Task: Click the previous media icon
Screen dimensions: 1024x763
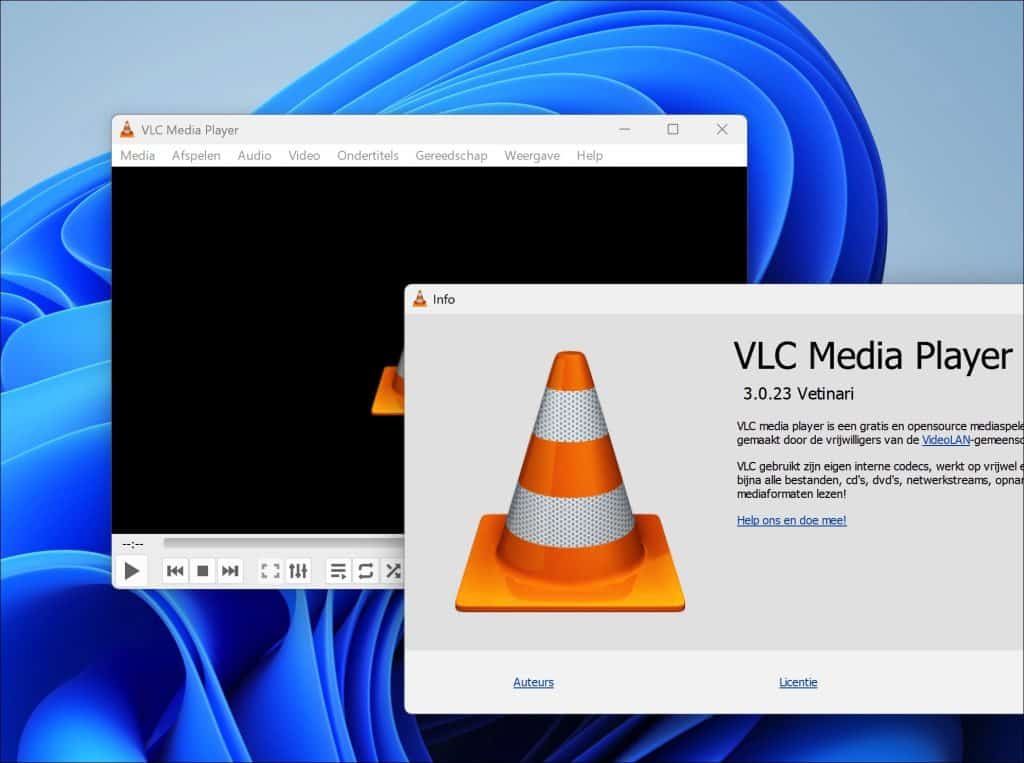Action: tap(175, 570)
